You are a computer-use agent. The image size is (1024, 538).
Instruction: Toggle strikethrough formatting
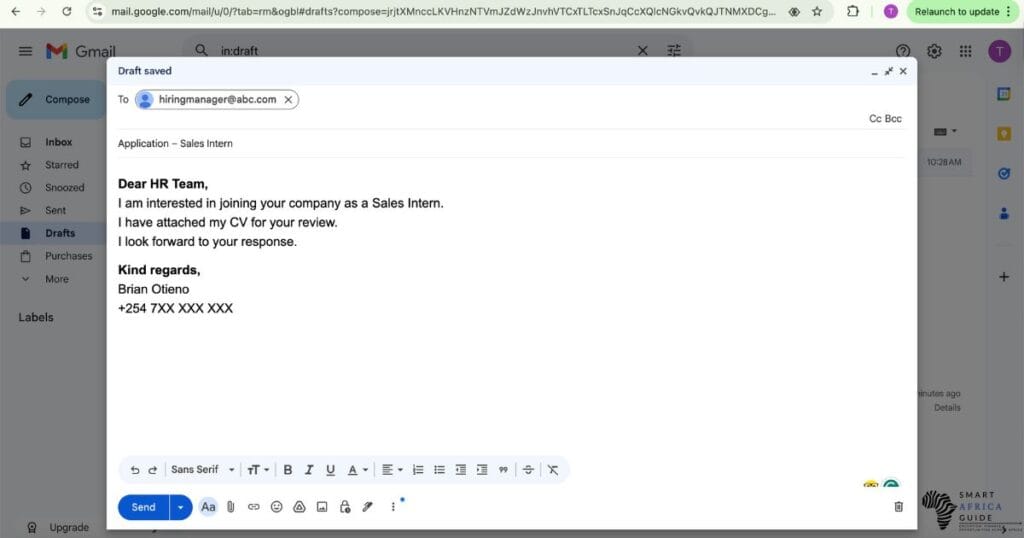point(528,470)
